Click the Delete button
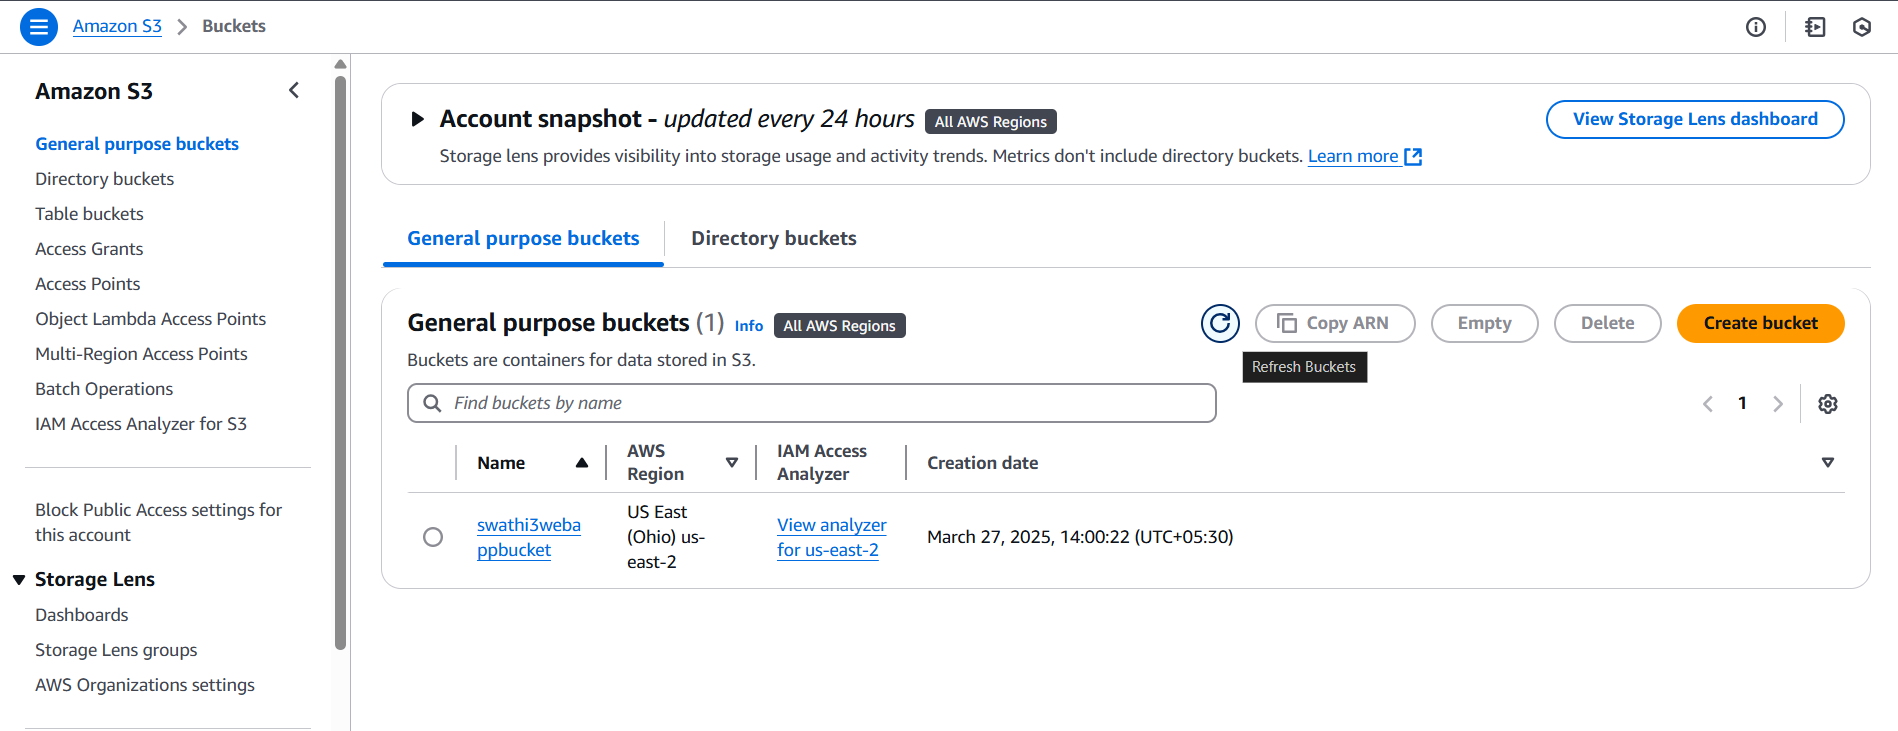1898x731 pixels. tap(1607, 323)
